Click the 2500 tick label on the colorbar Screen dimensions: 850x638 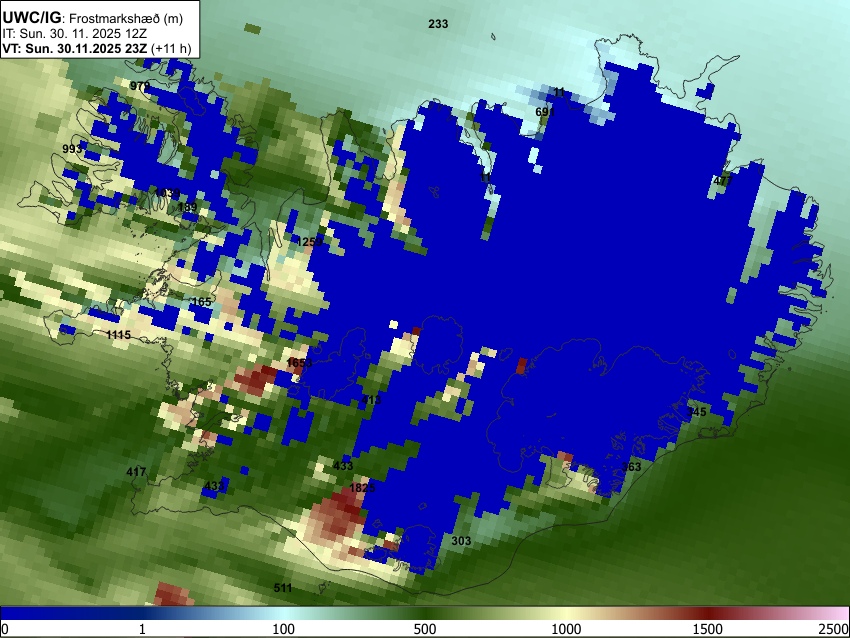[x=834, y=629]
